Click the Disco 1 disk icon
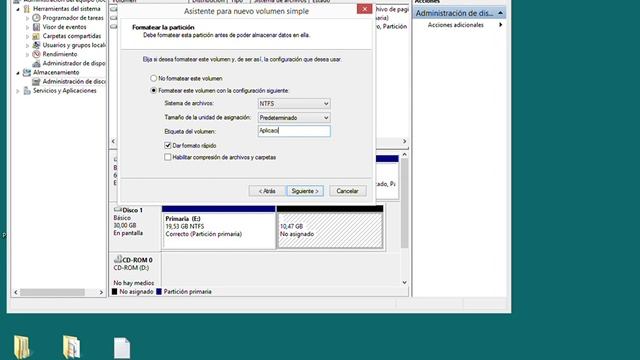Image resolution: width=640 pixels, height=360 pixels. [x=118, y=209]
